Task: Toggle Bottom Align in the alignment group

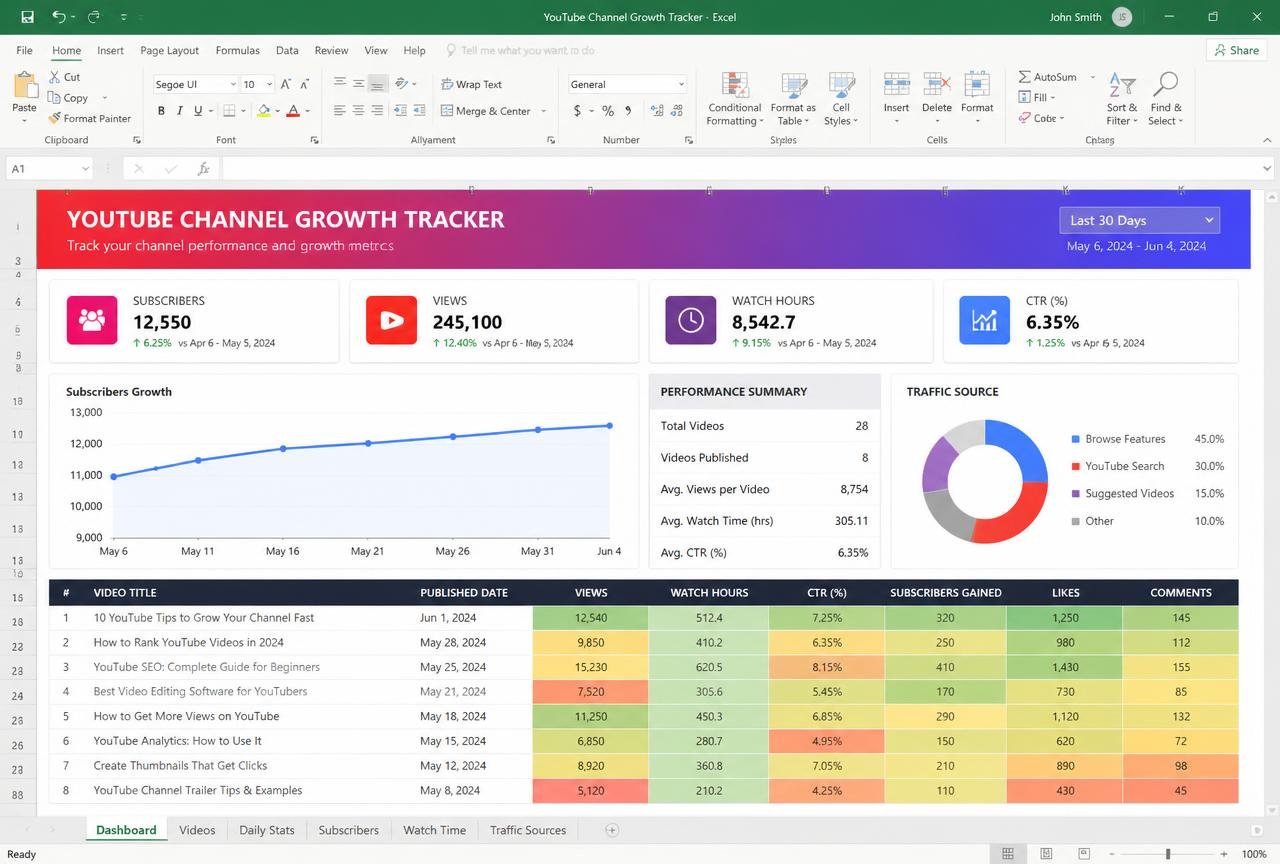Action: pos(378,84)
